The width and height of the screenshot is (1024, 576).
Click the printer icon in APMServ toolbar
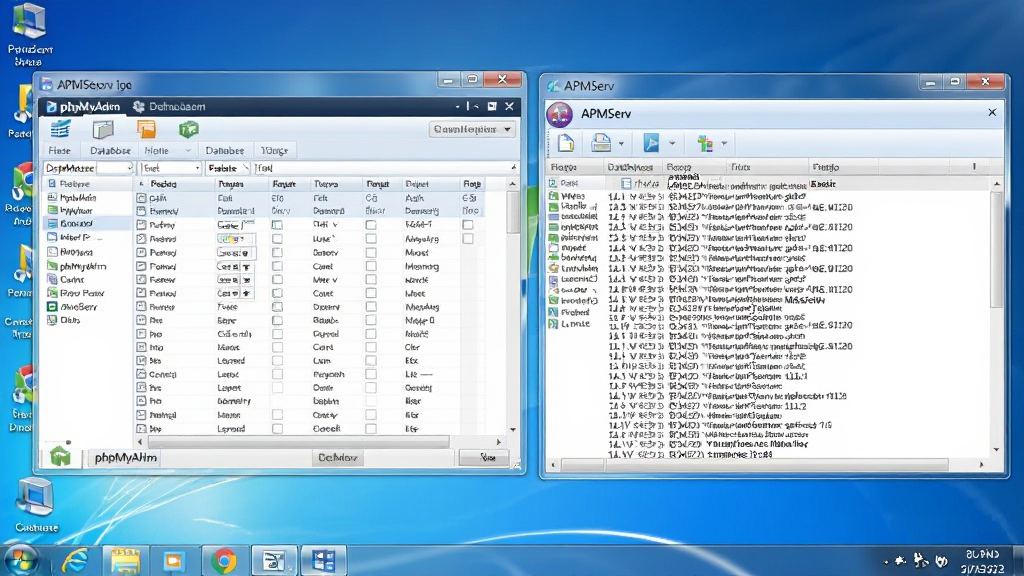(x=601, y=142)
